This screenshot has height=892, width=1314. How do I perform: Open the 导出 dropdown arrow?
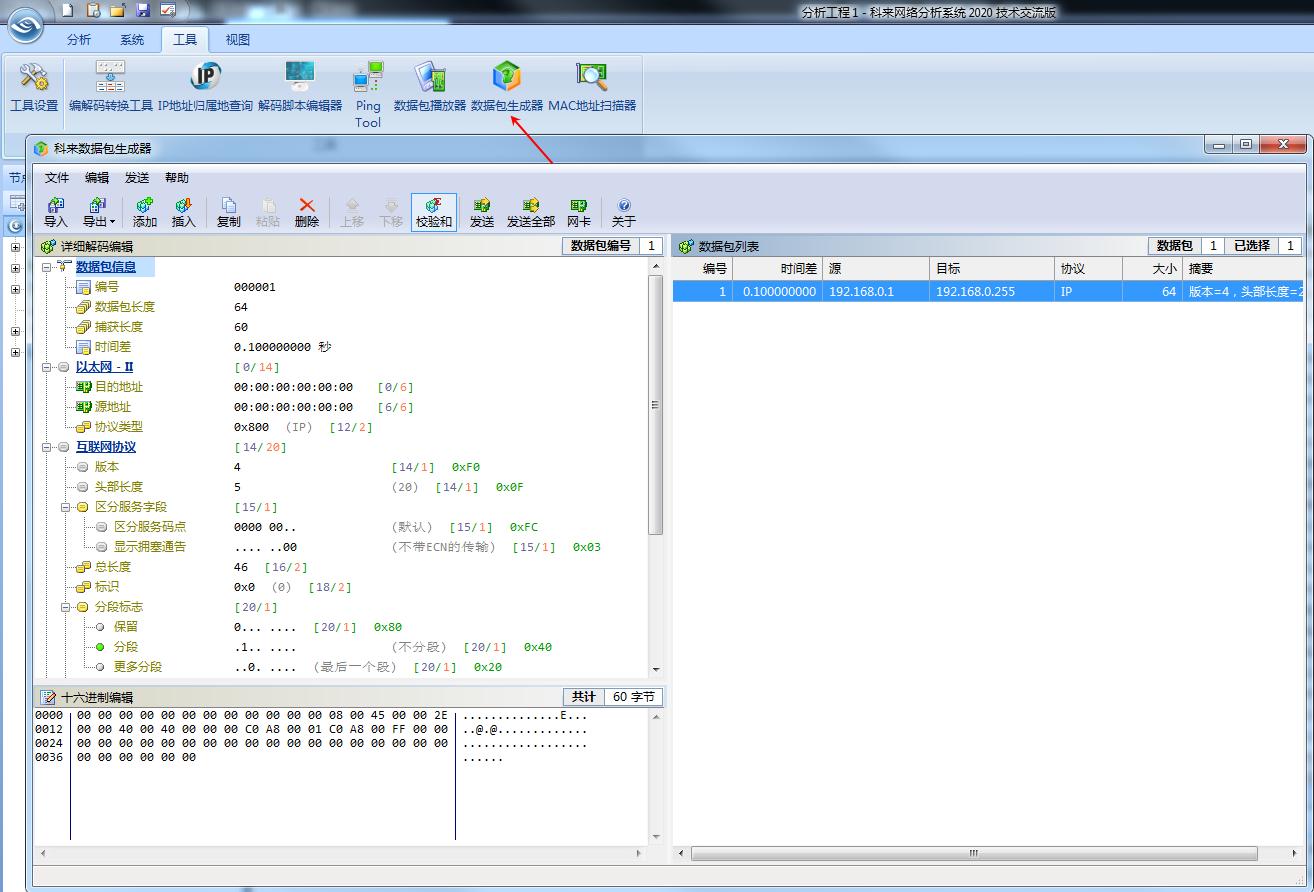[112, 221]
